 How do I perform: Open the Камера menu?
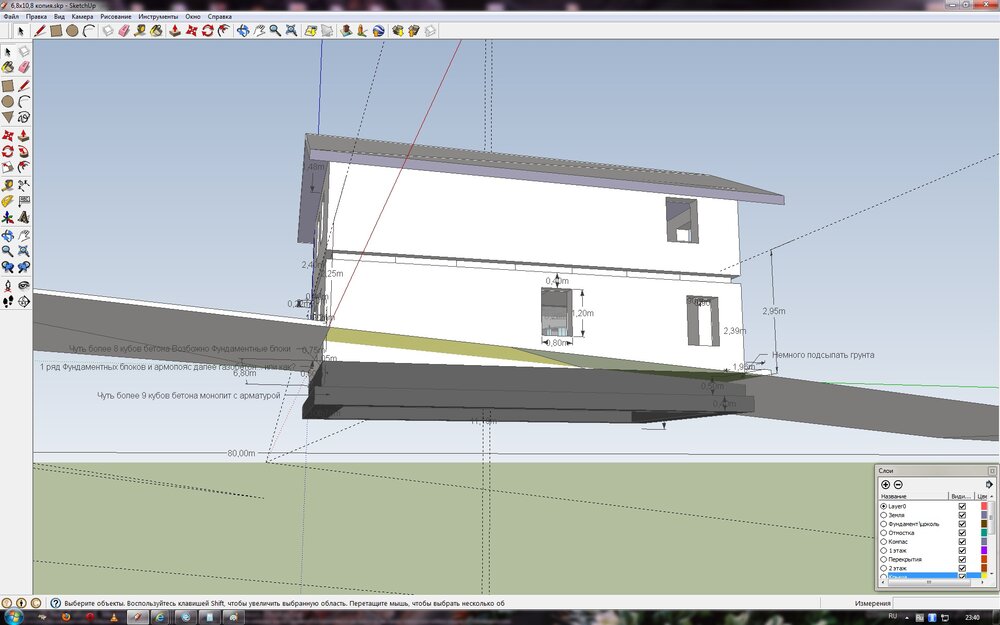pos(82,17)
